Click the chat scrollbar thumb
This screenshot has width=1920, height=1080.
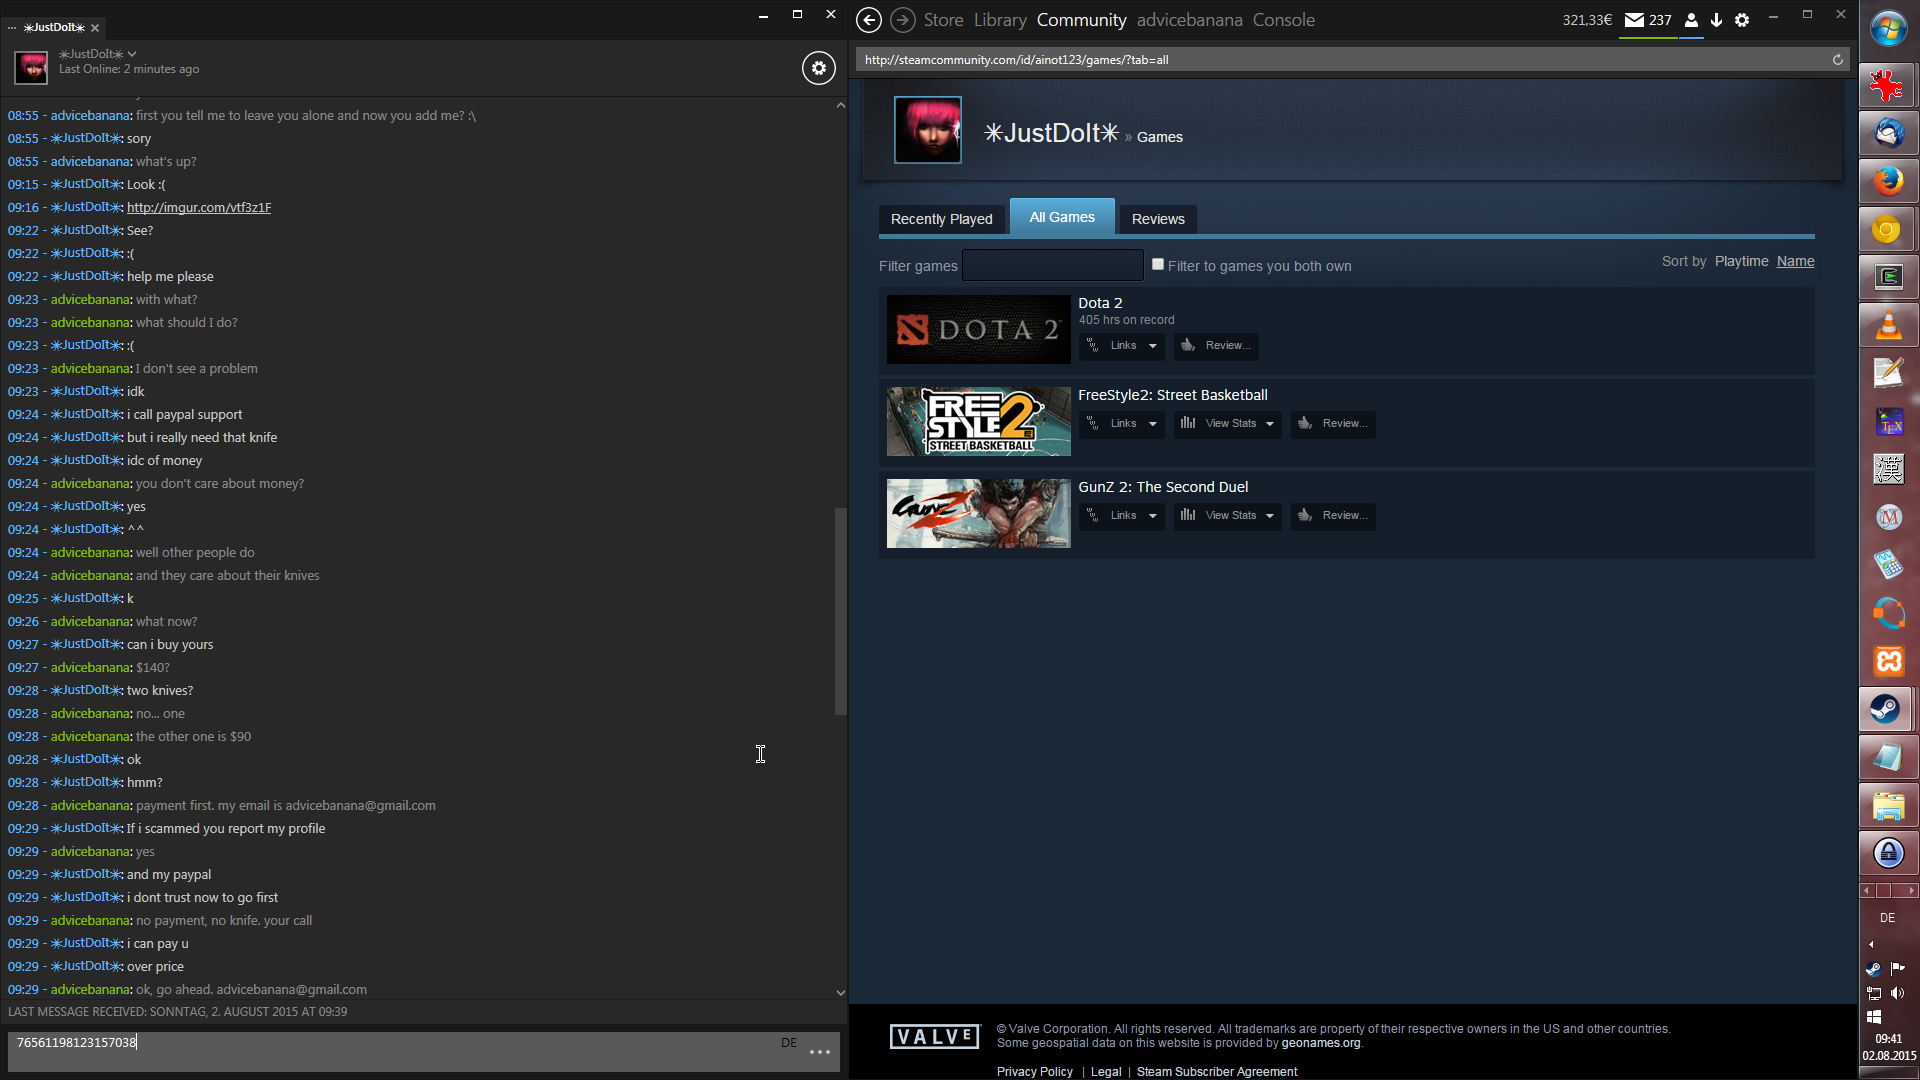(x=840, y=610)
